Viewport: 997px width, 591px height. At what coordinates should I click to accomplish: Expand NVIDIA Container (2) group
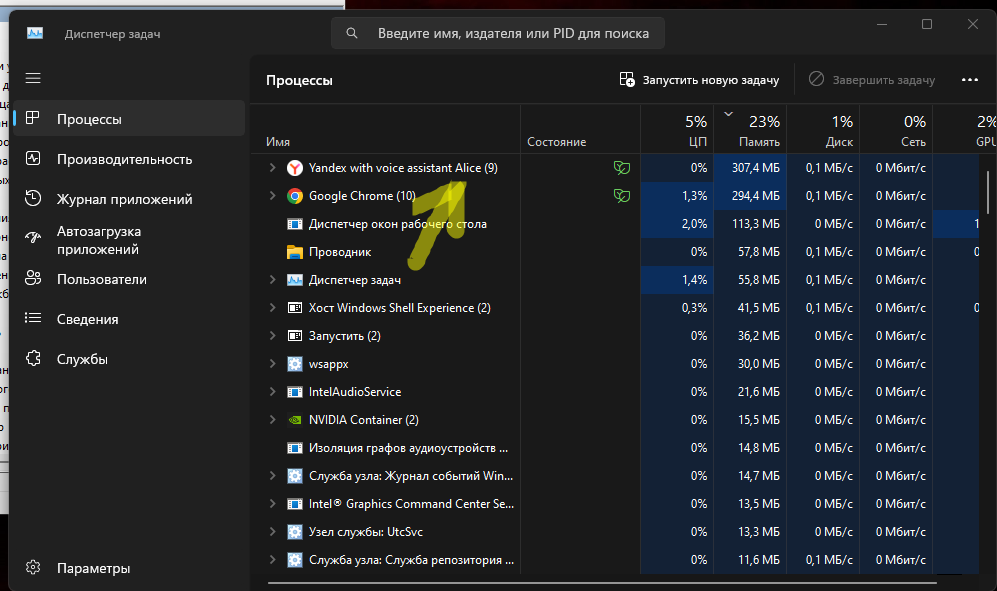pyautogui.click(x=272, y=420)
